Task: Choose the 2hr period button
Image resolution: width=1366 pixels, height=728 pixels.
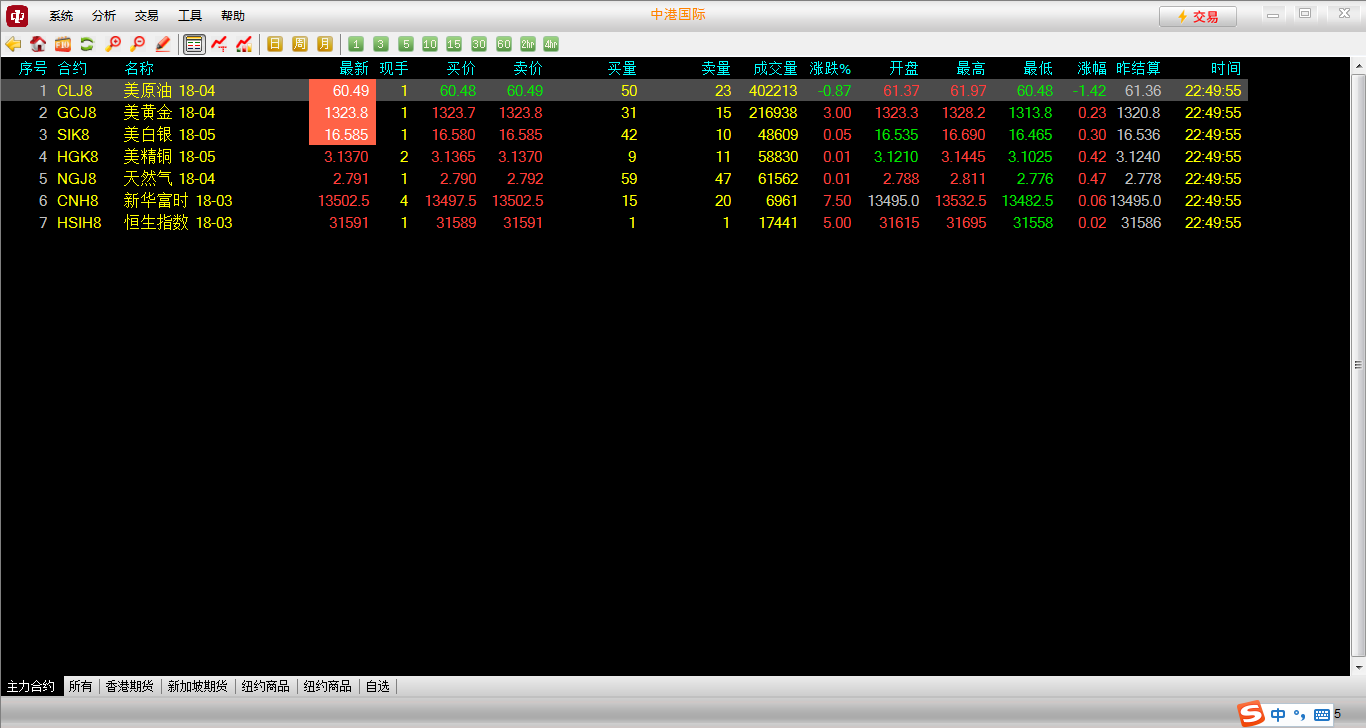Action: pos(528,44)
